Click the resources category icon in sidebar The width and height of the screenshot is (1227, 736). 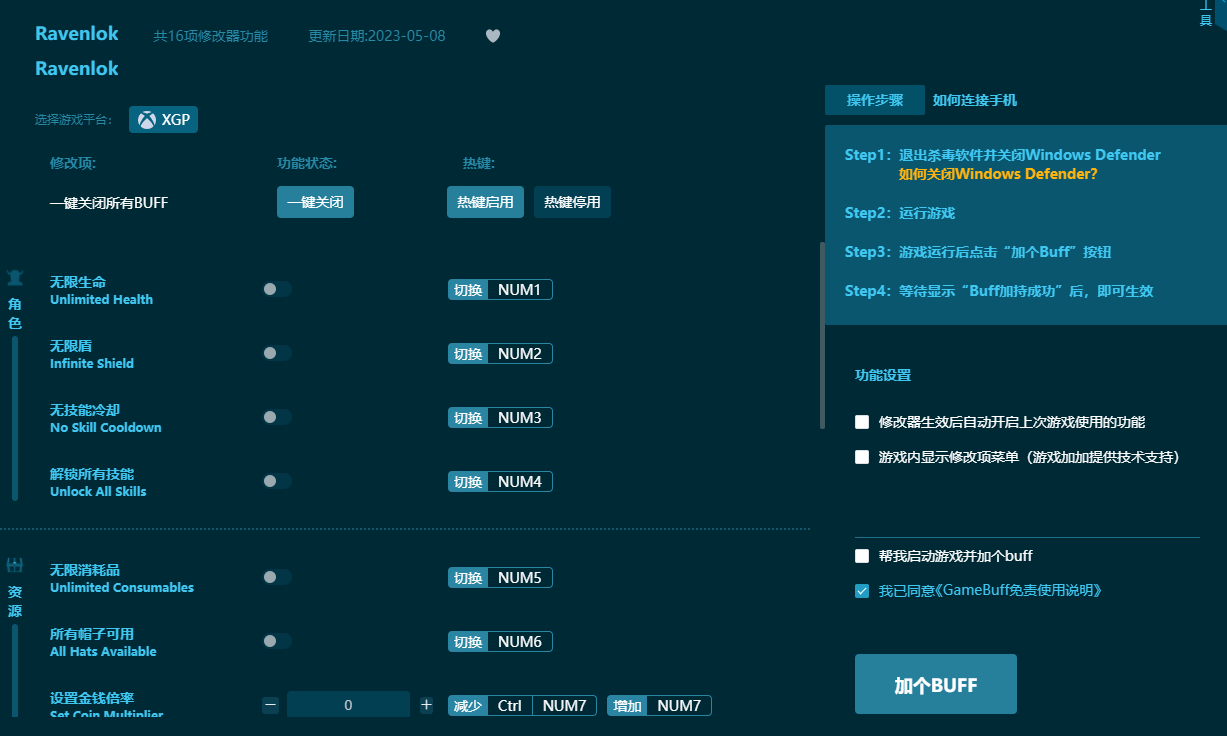15,566
